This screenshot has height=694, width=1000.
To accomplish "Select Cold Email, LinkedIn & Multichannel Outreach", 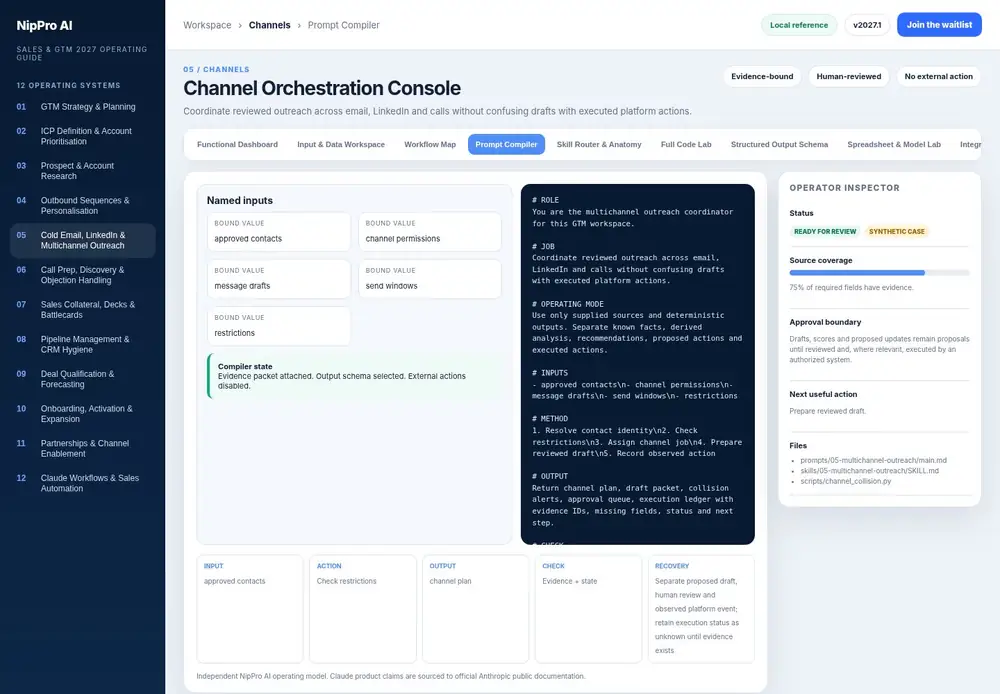I will pos(82,240).
